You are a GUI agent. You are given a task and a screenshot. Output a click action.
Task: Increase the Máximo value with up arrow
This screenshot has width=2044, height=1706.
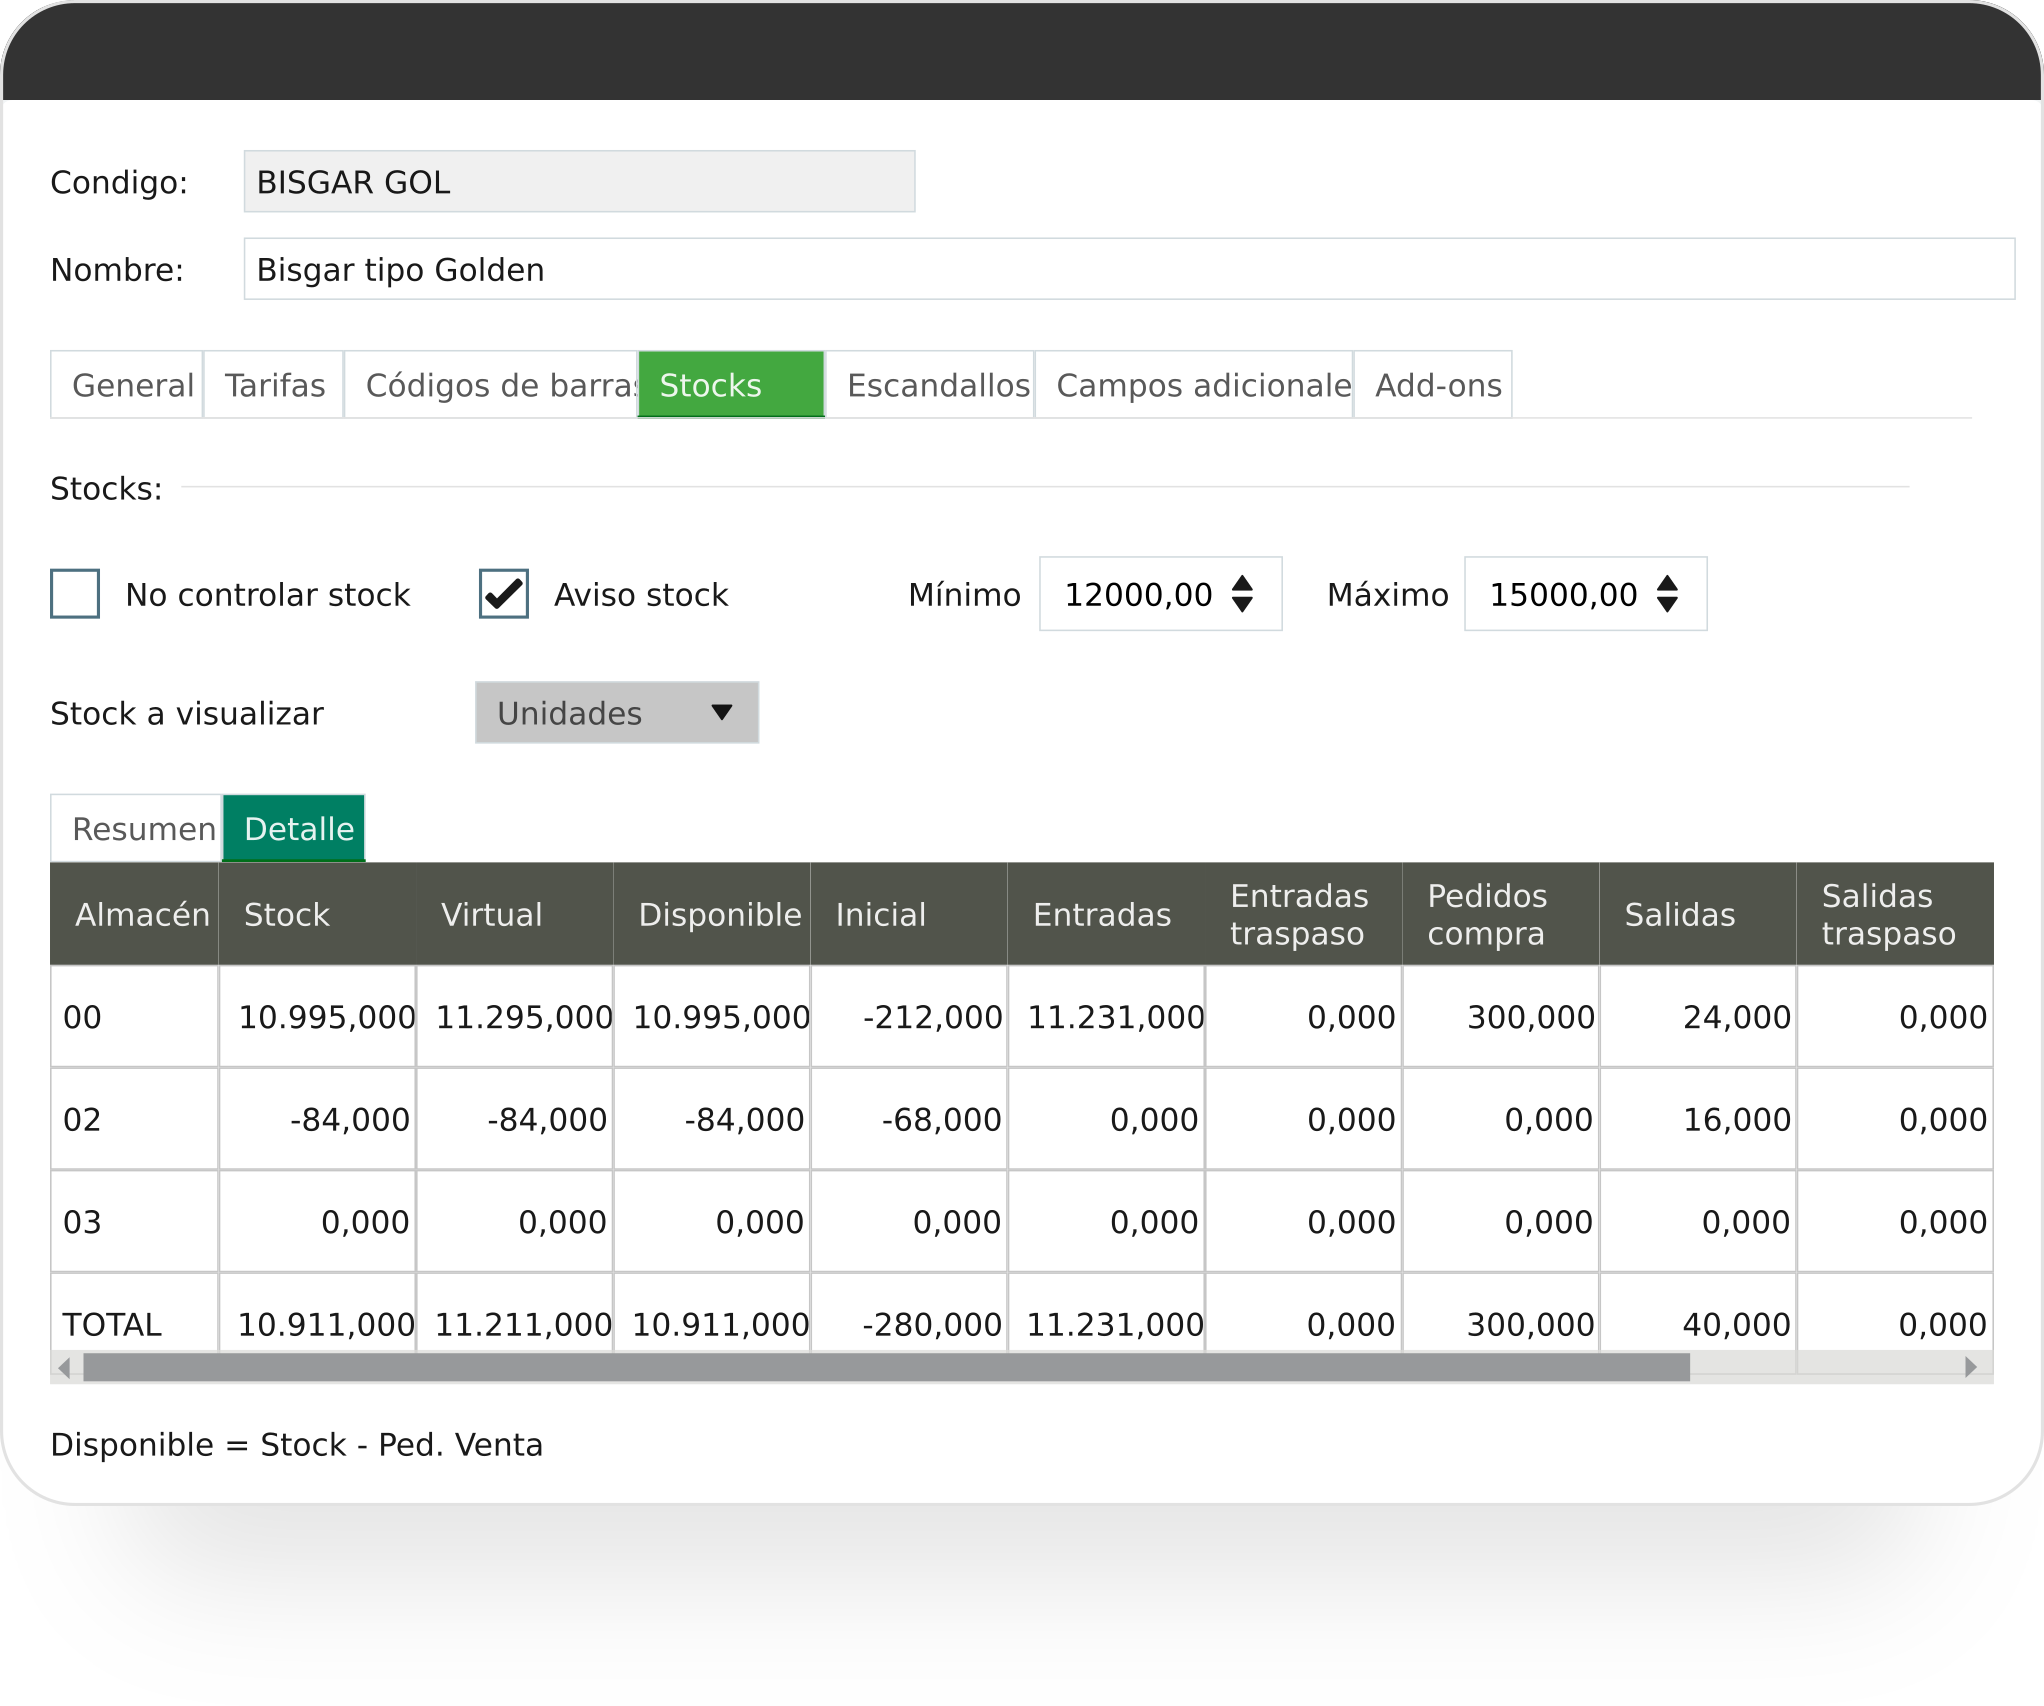[x=1667, y=583]
